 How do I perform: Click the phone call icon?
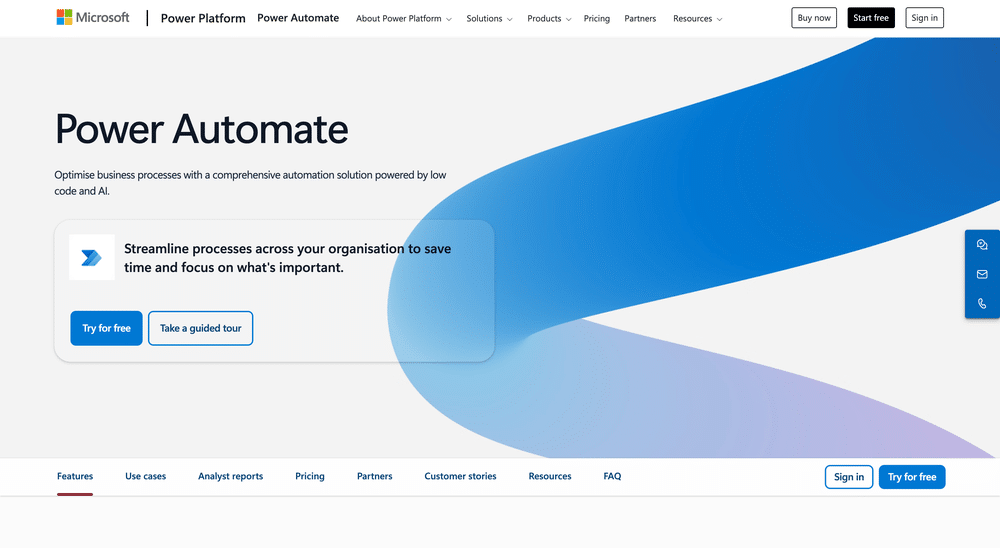pos(982,304)
